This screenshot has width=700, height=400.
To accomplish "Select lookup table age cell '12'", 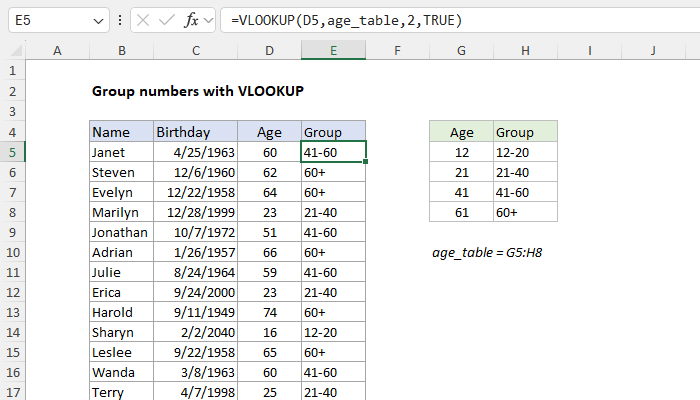I will (x=461, y=152).
